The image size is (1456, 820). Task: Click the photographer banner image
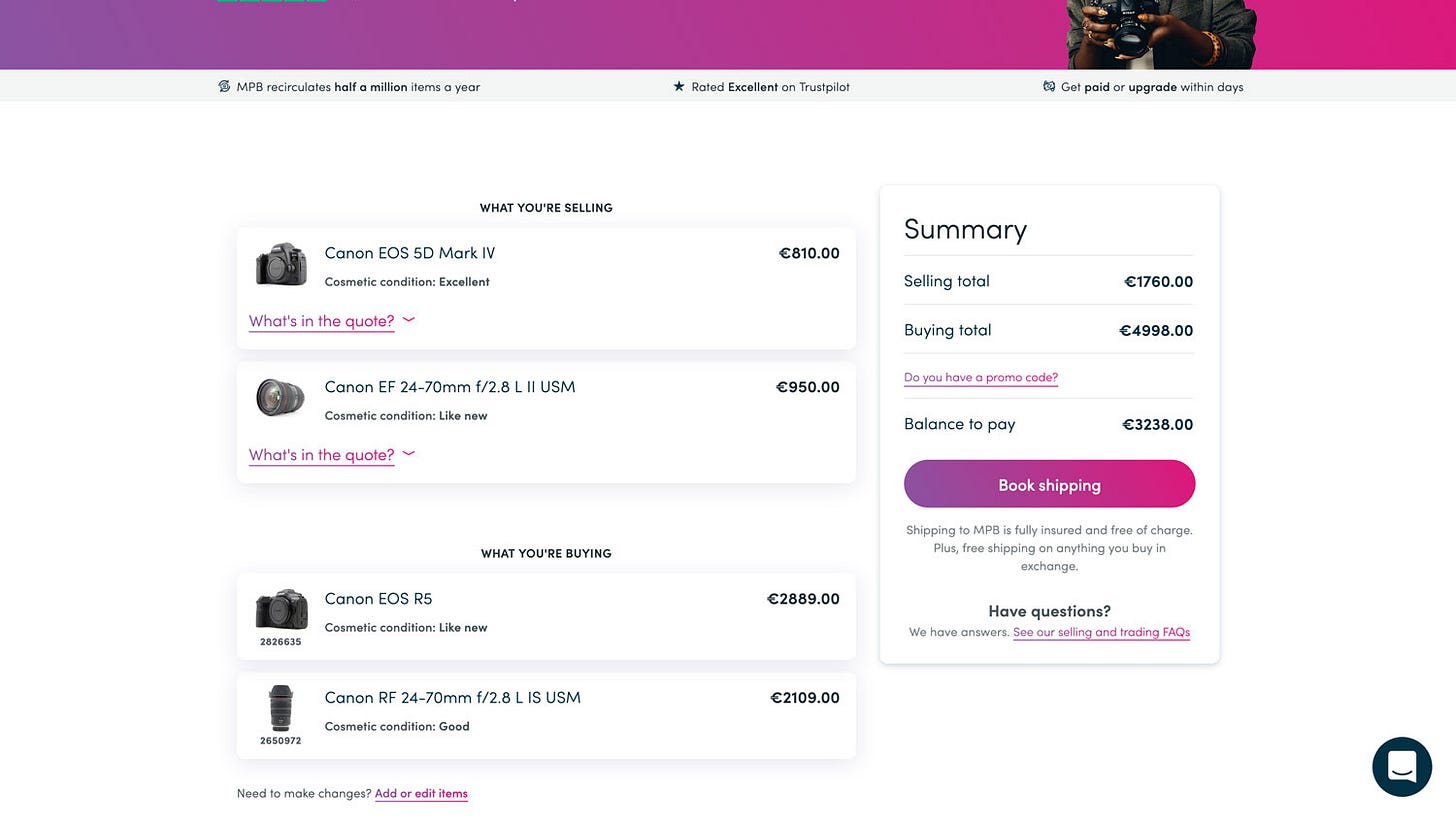(x=1160, y=34)
